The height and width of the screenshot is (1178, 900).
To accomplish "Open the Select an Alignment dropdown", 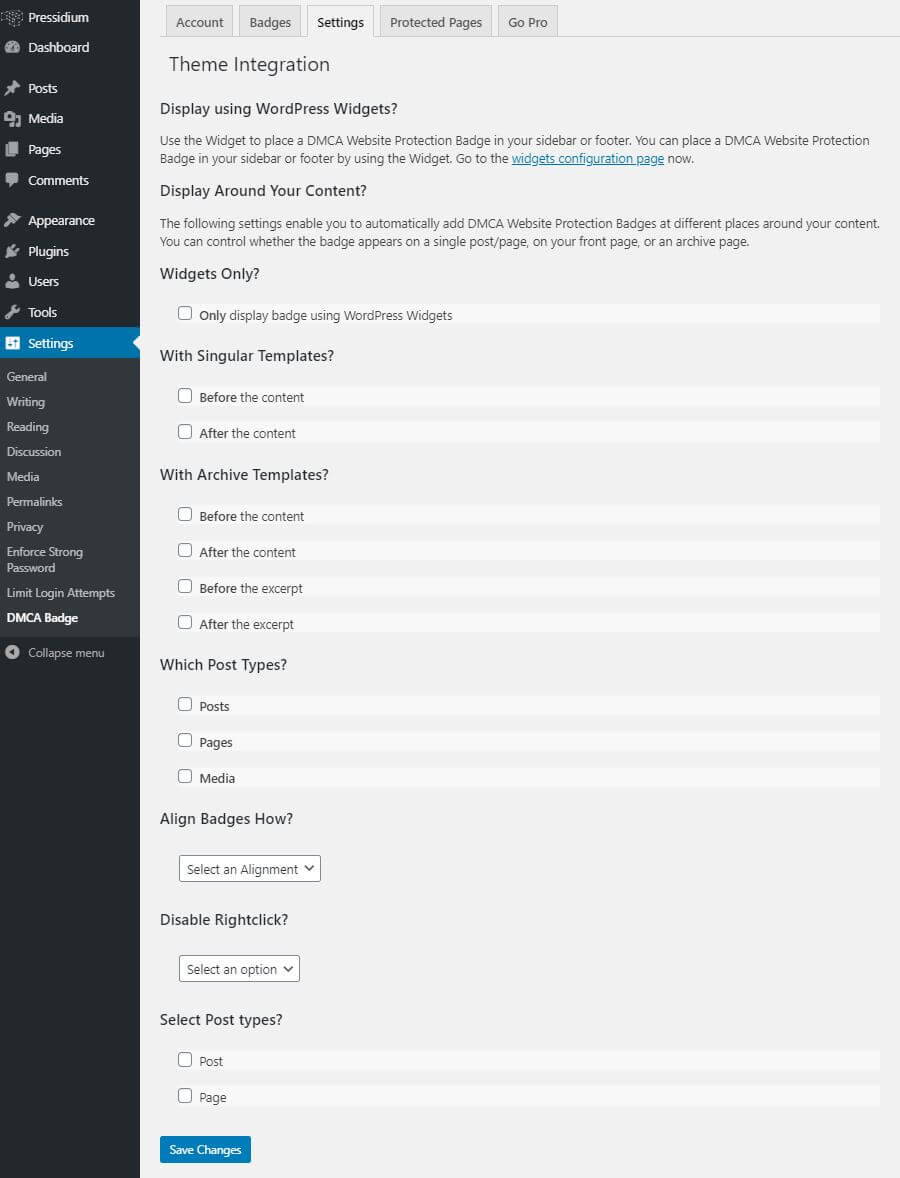I will pos(249,868).
